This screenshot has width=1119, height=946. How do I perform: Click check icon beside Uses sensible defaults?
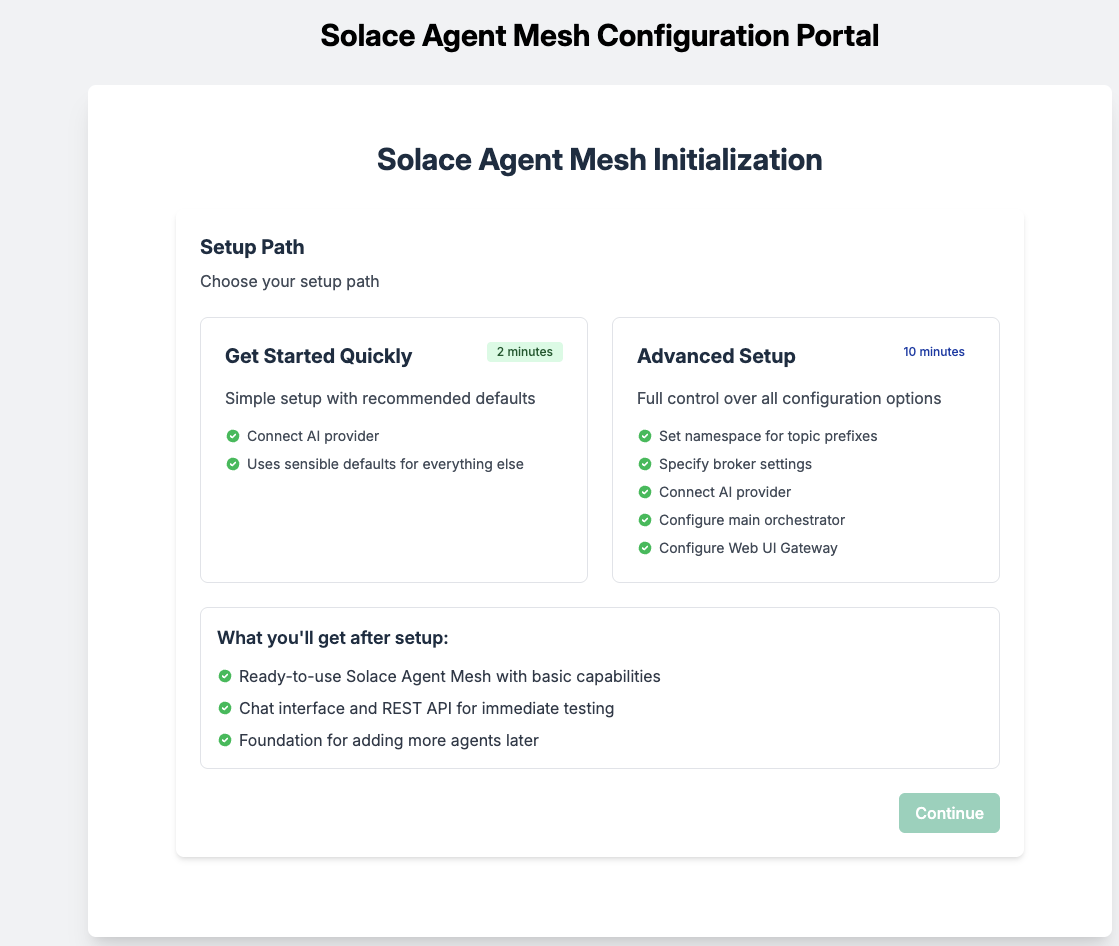233,464
